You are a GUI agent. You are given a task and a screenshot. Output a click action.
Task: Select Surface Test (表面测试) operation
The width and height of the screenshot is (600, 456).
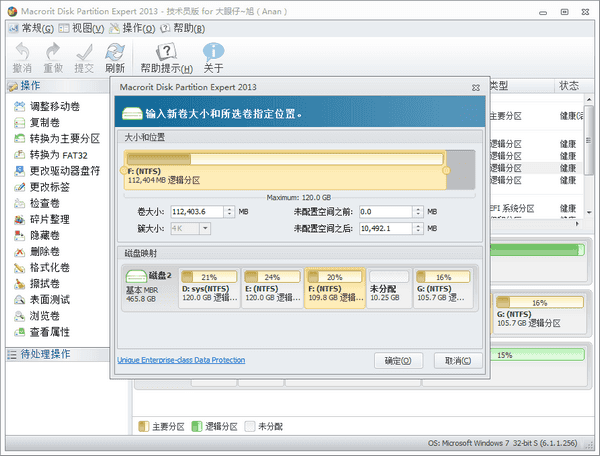[42, 300]
